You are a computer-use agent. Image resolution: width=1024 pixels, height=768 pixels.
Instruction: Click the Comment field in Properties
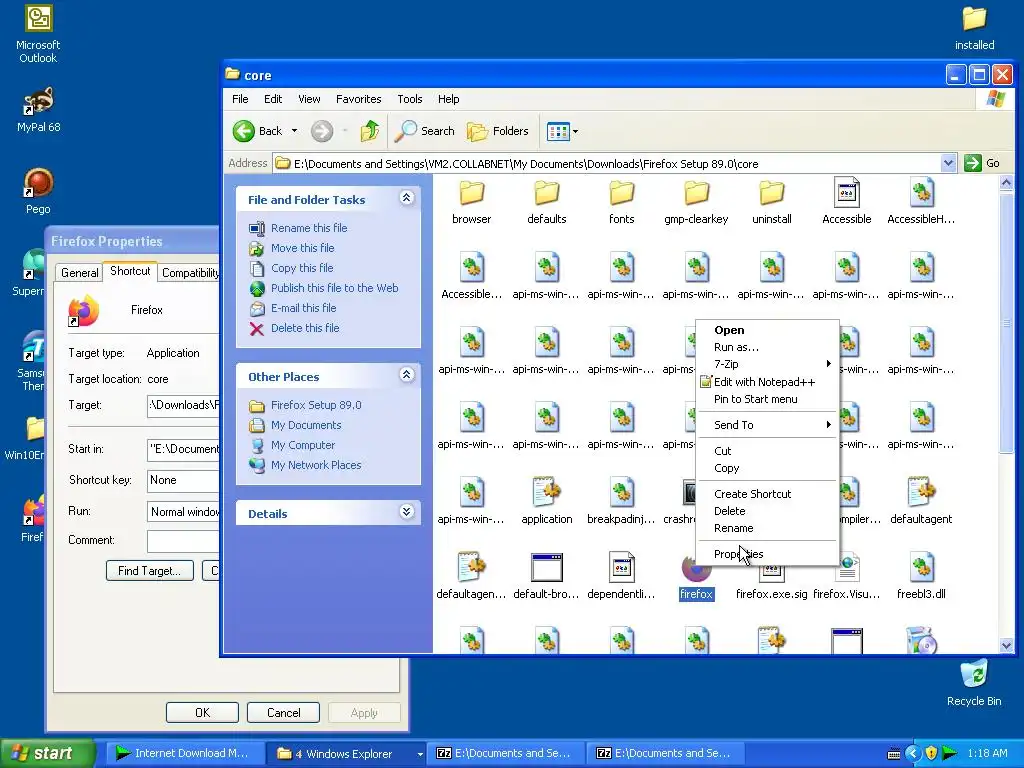184,541
